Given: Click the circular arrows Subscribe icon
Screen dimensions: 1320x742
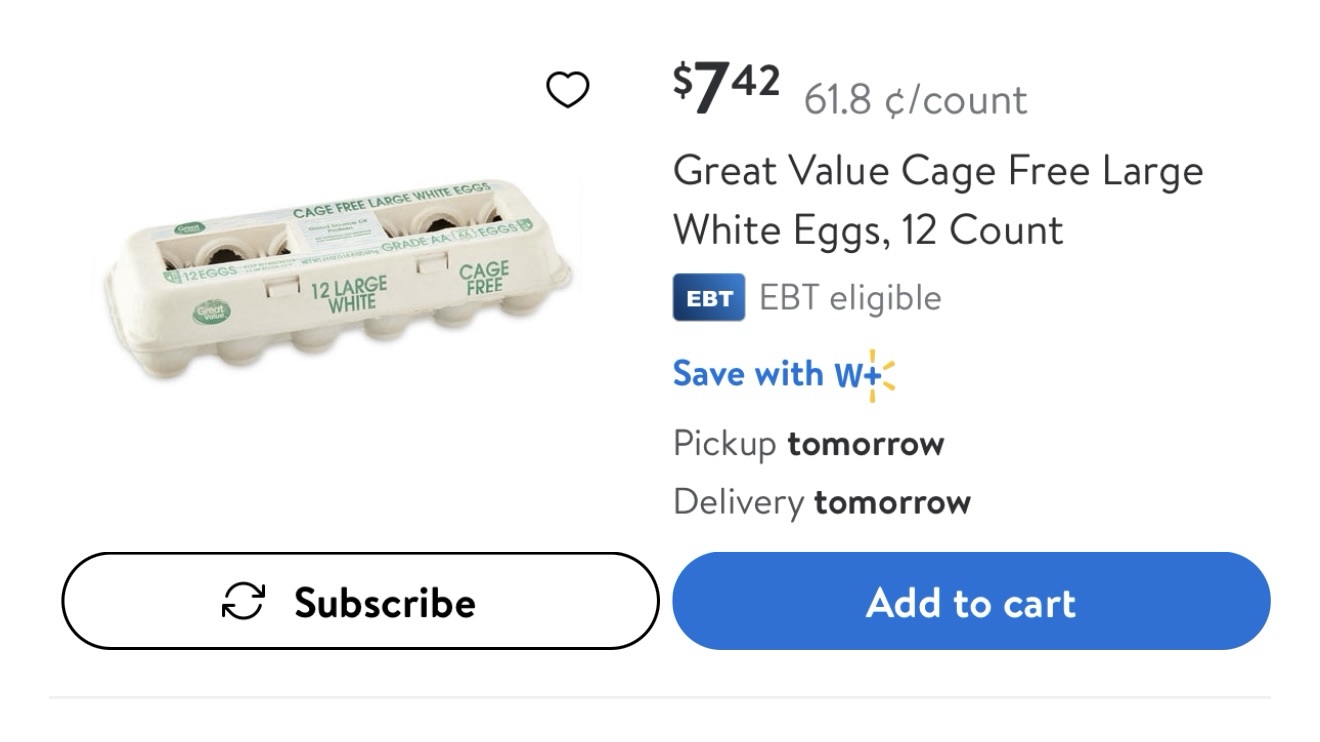Looking at the screenshot, I should 243,602.
